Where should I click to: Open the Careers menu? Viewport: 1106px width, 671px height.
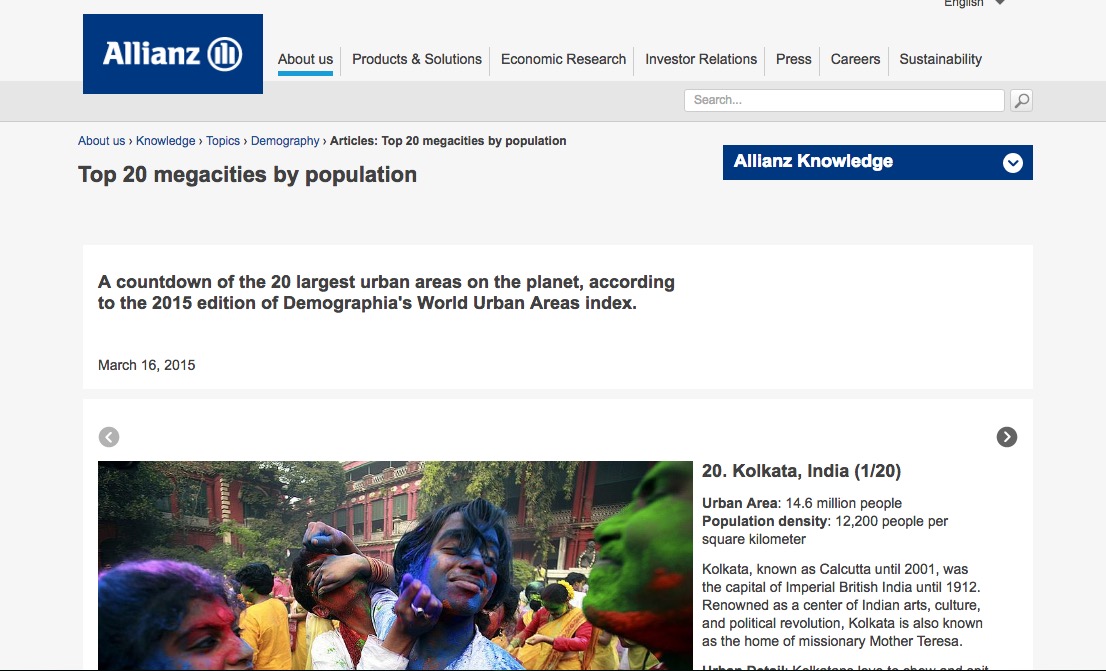click(855, 59)
